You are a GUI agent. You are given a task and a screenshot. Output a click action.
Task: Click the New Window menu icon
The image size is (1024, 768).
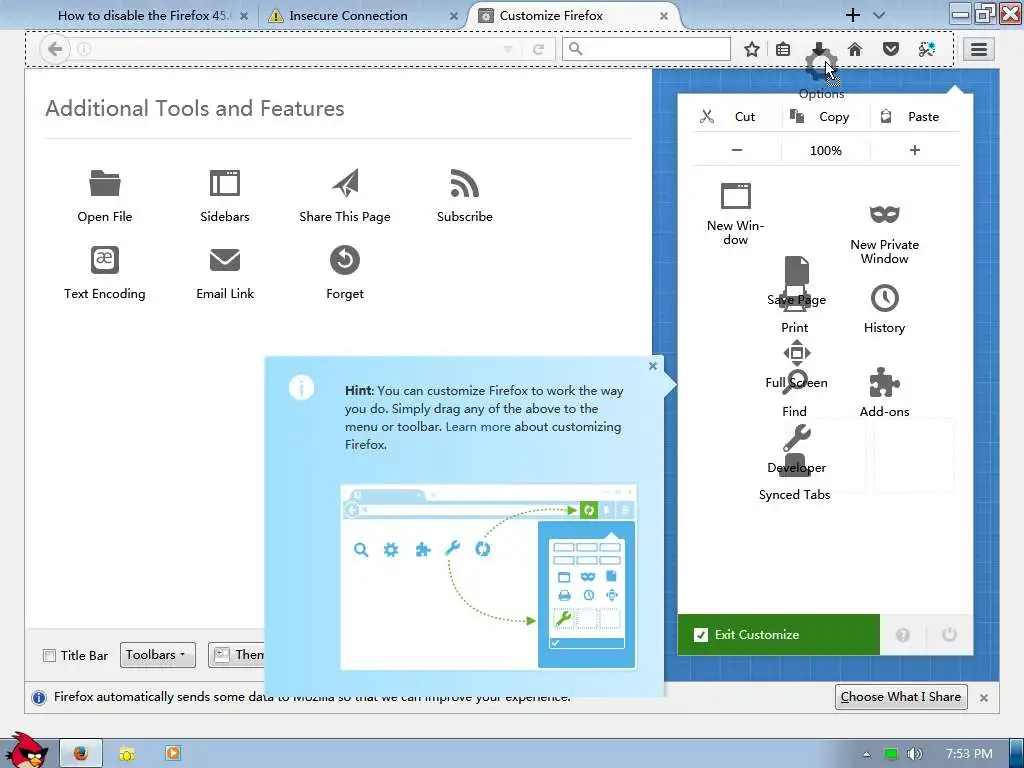click(x=735, y=195)
